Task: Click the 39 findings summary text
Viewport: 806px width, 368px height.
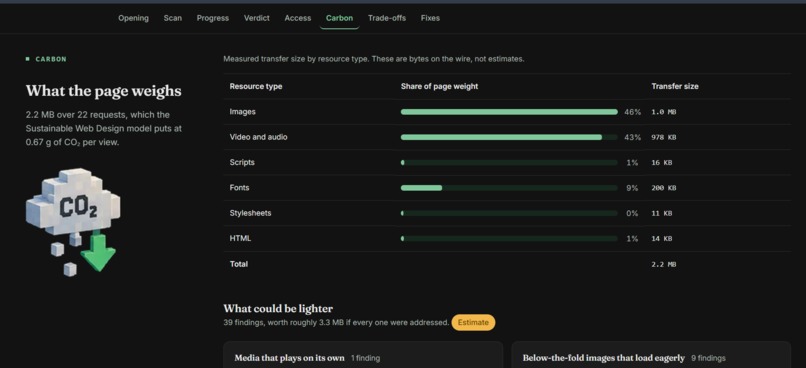Action: (336, 323)
